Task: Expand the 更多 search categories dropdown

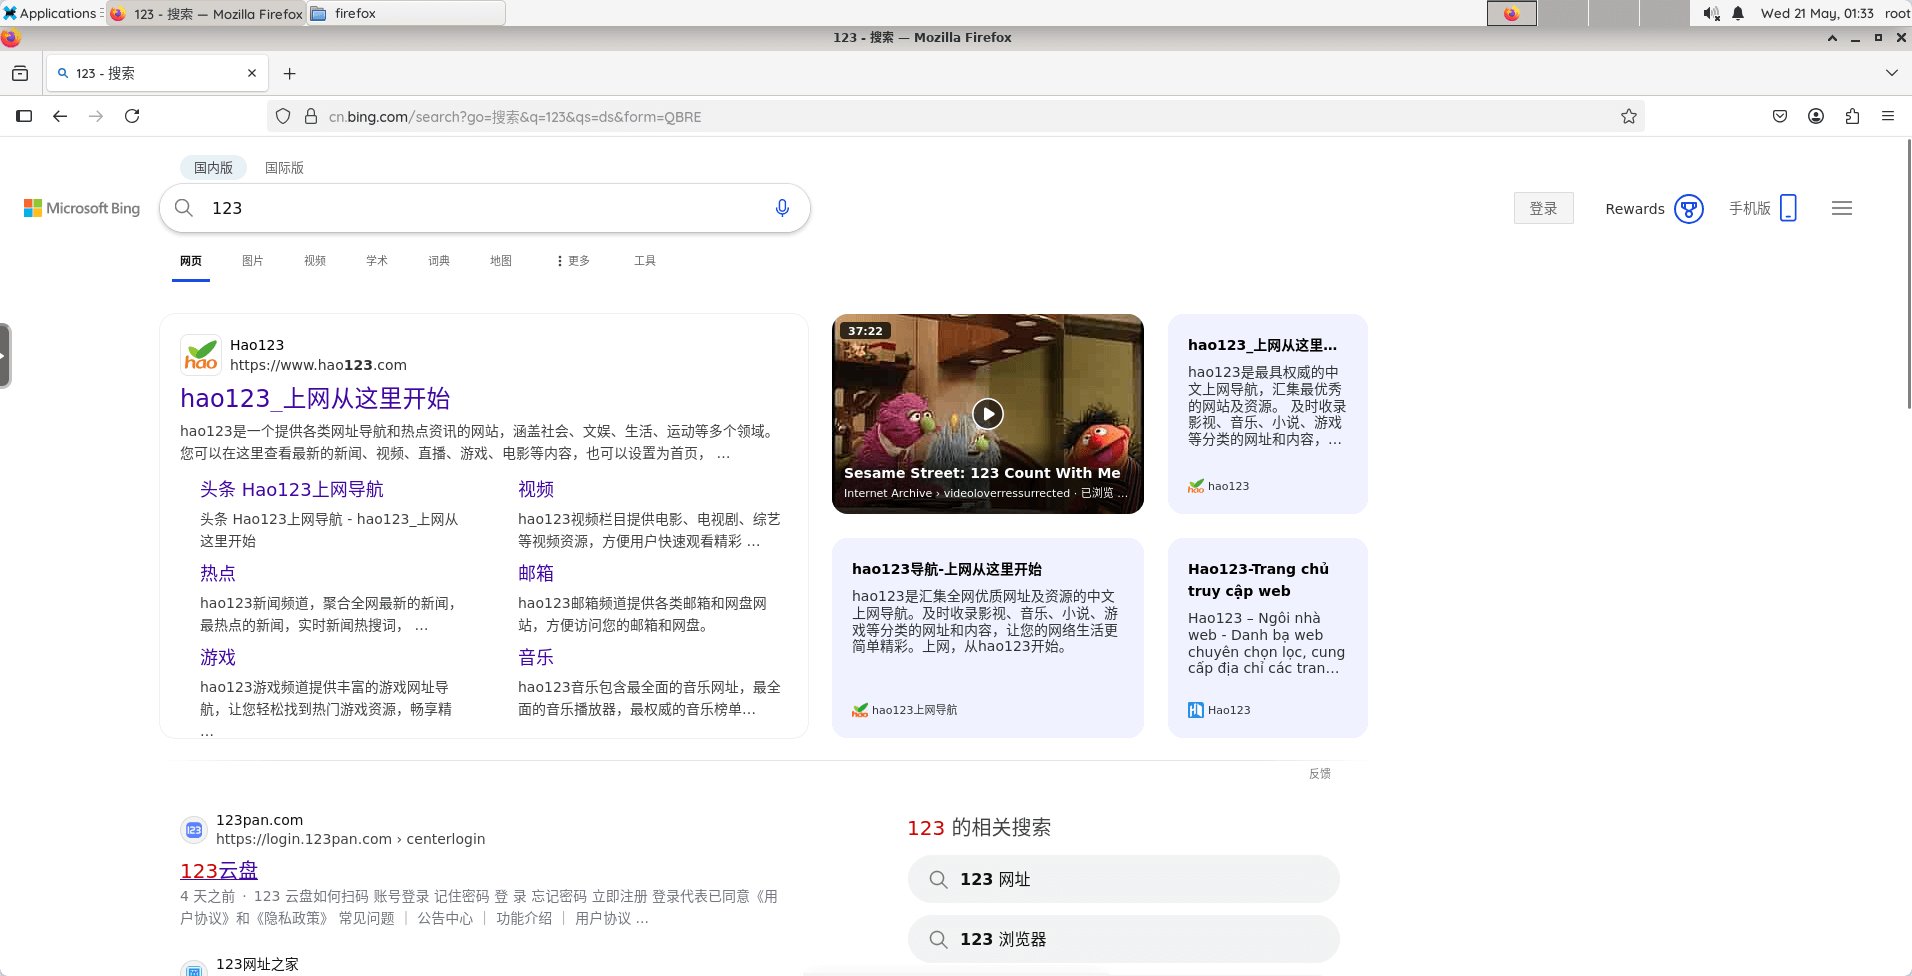Action: (573, 261)
